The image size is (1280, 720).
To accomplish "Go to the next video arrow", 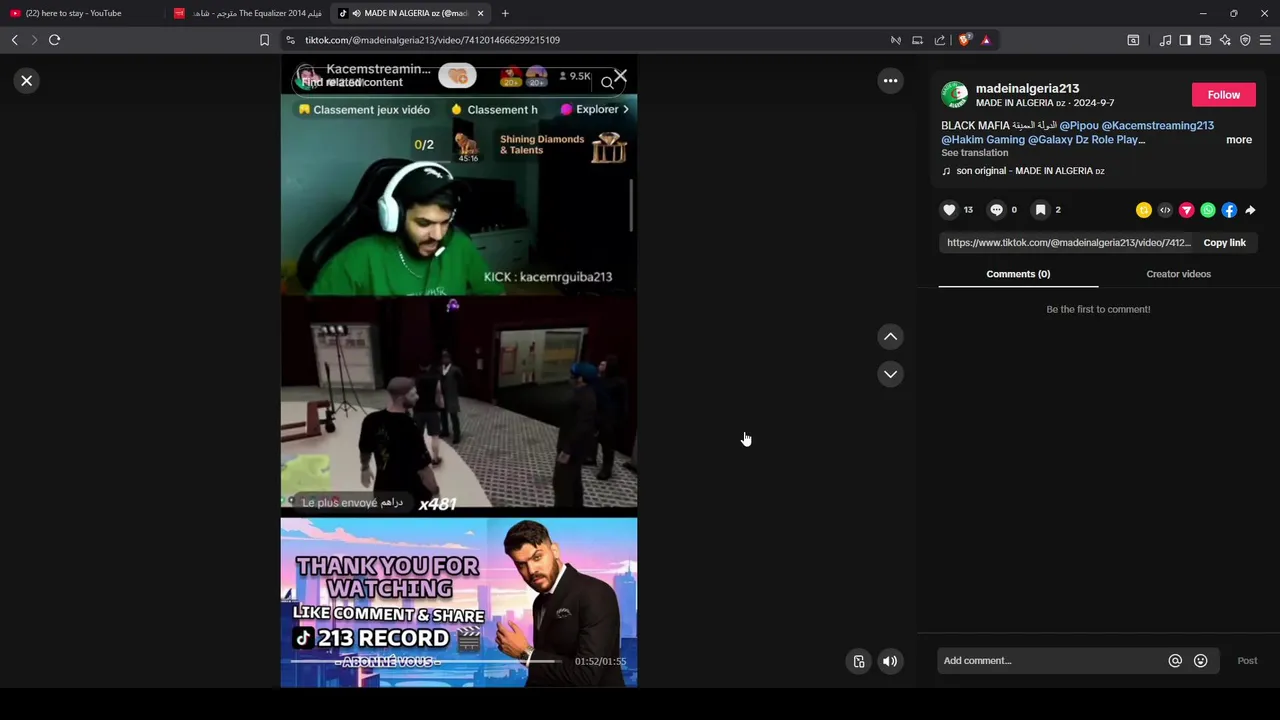I will [890, 374].
